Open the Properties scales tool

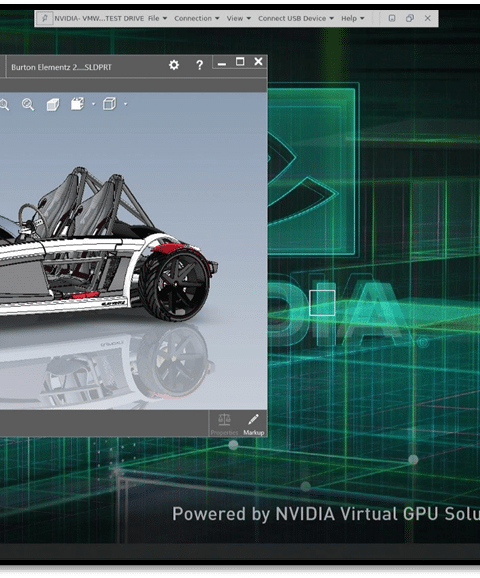[224, 424]
